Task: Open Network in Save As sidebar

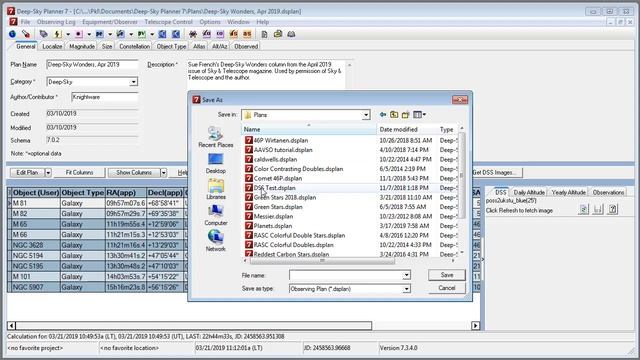Action: click(x=216, y=241)
